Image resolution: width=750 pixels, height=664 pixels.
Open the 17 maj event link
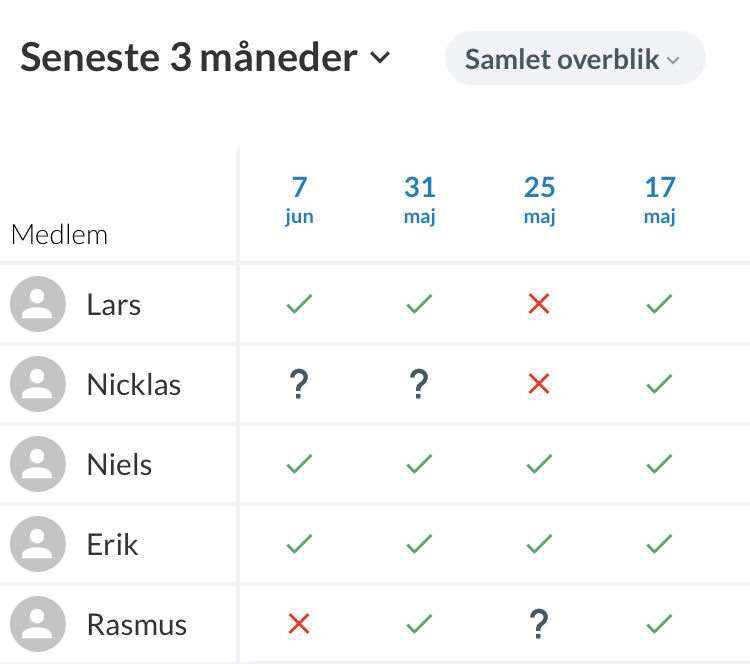coord(659,200)
